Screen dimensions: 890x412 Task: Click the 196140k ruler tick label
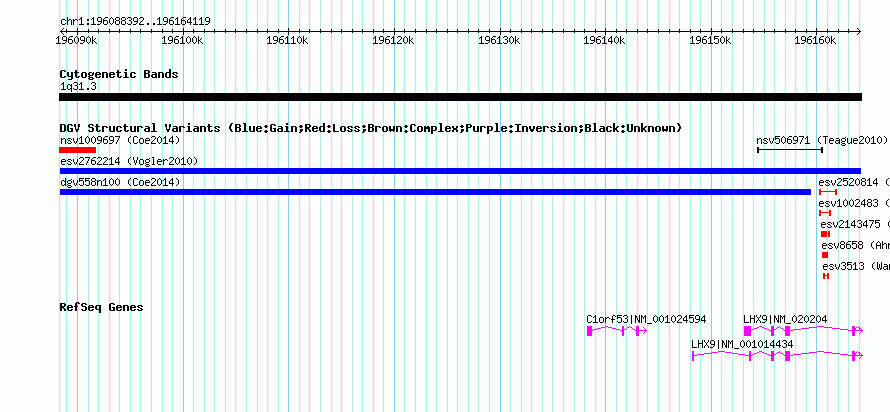604,41
